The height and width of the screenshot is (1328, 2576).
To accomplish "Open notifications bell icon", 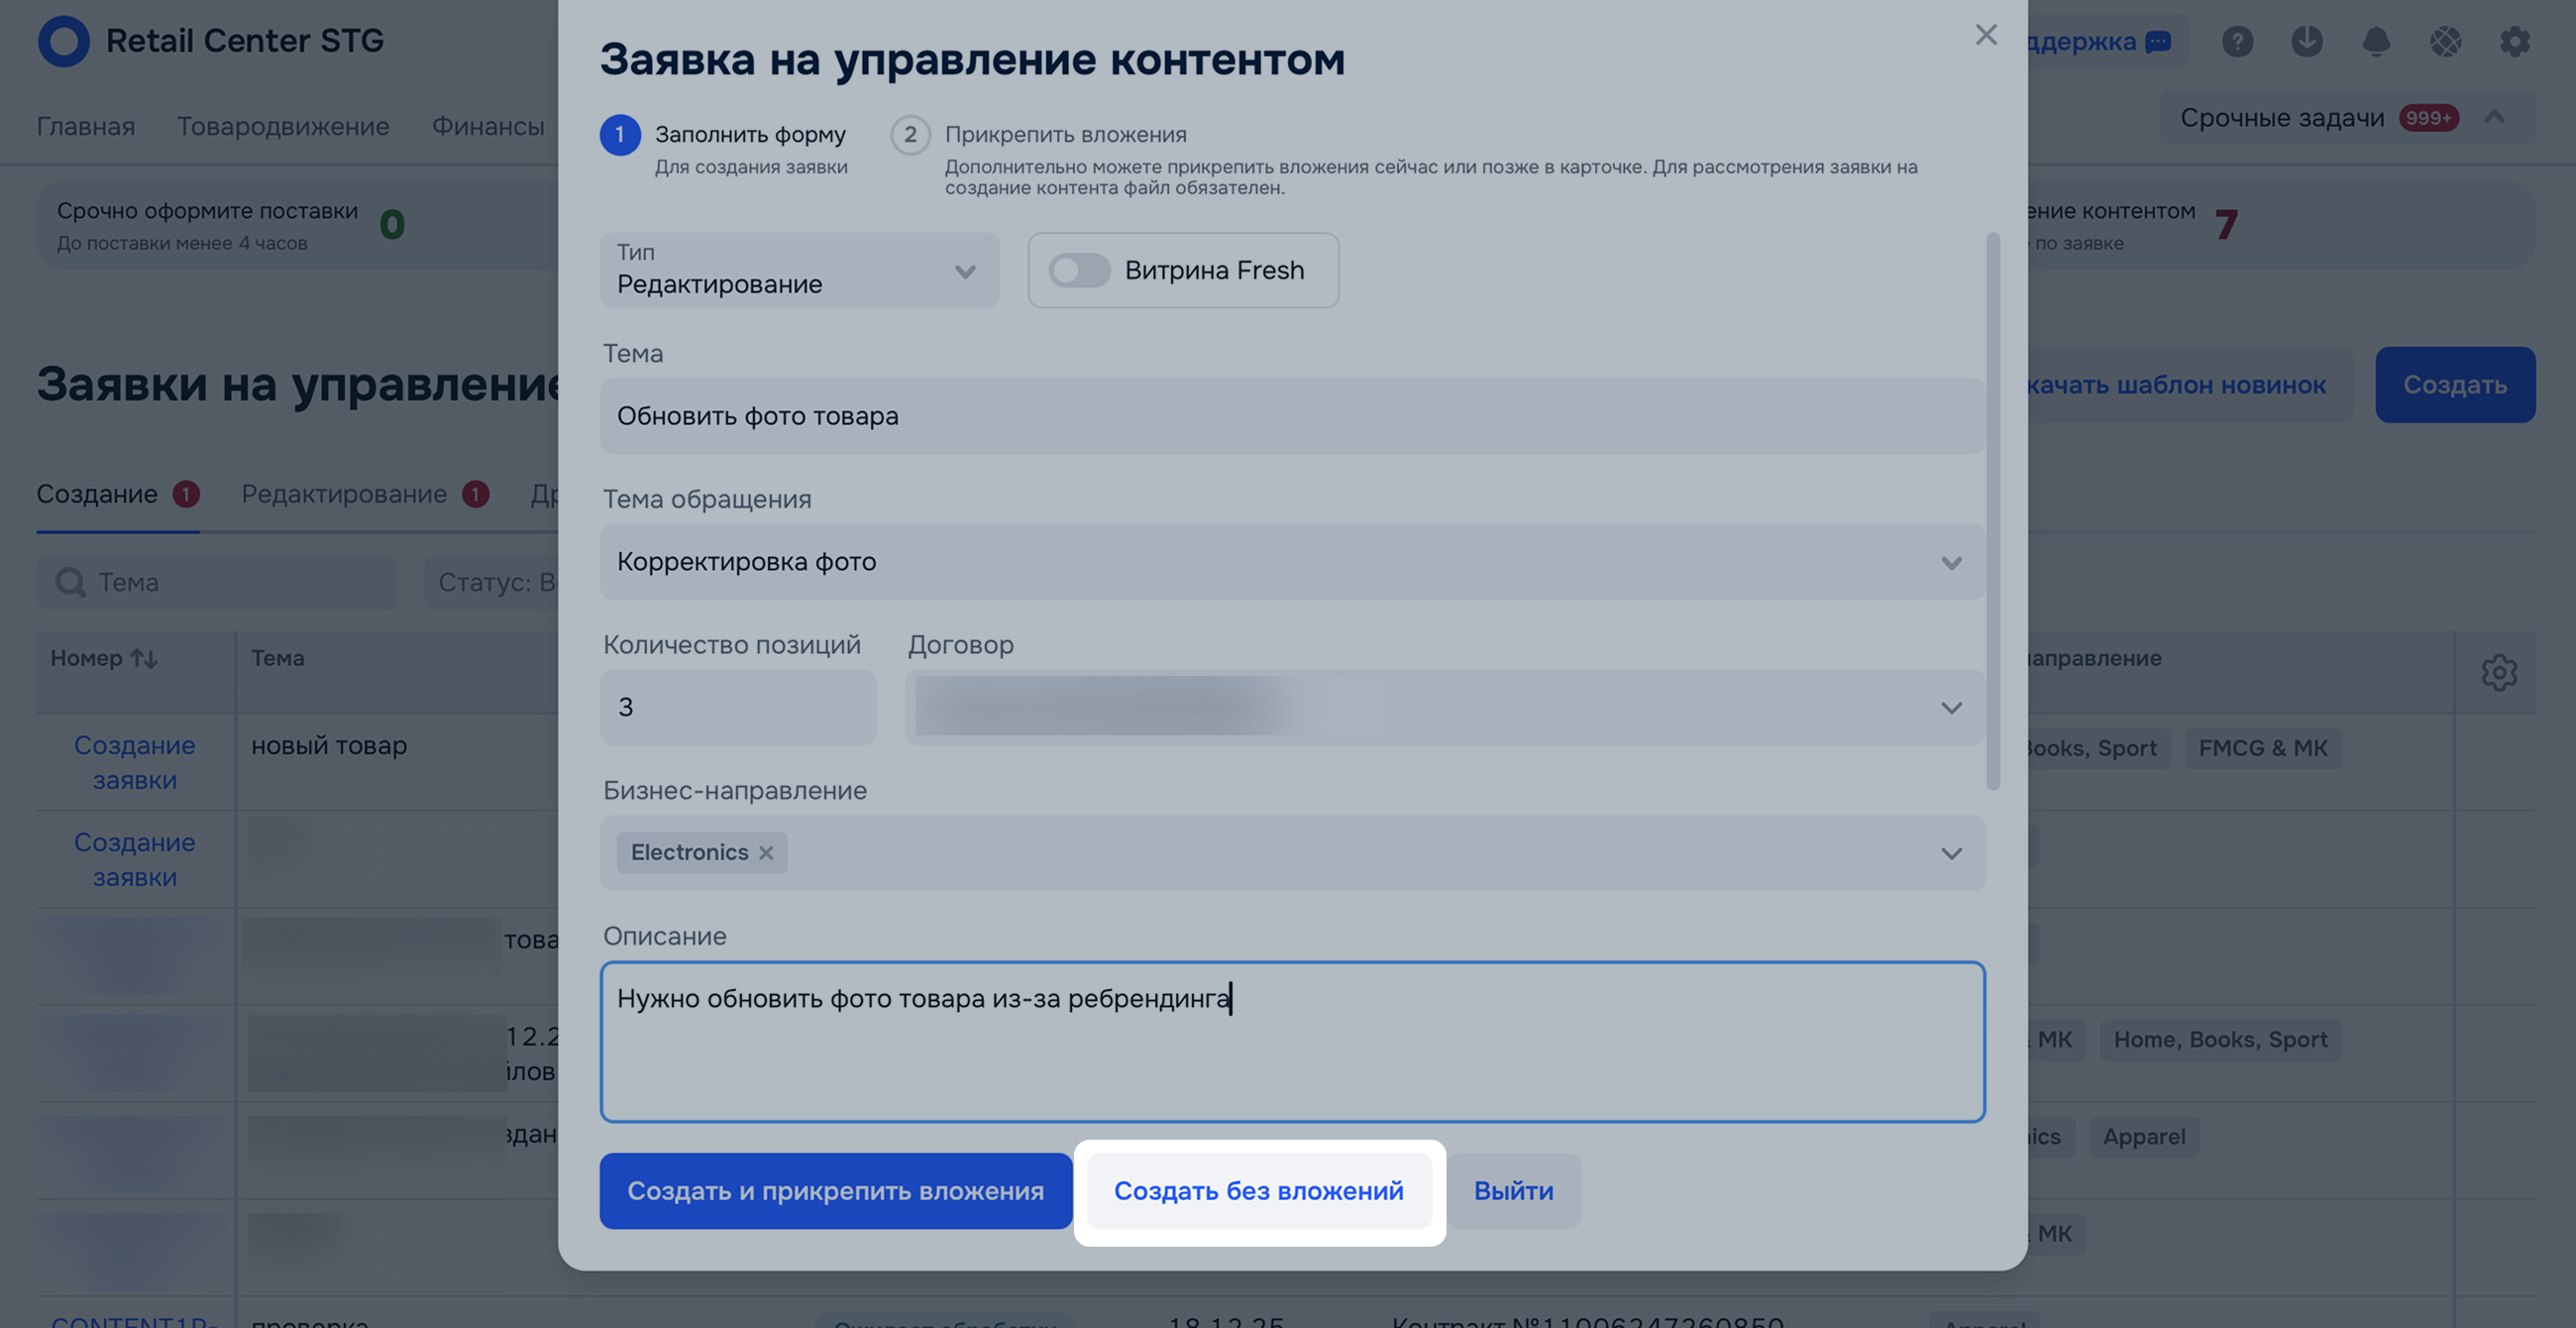I will [x=2375, y=41].
